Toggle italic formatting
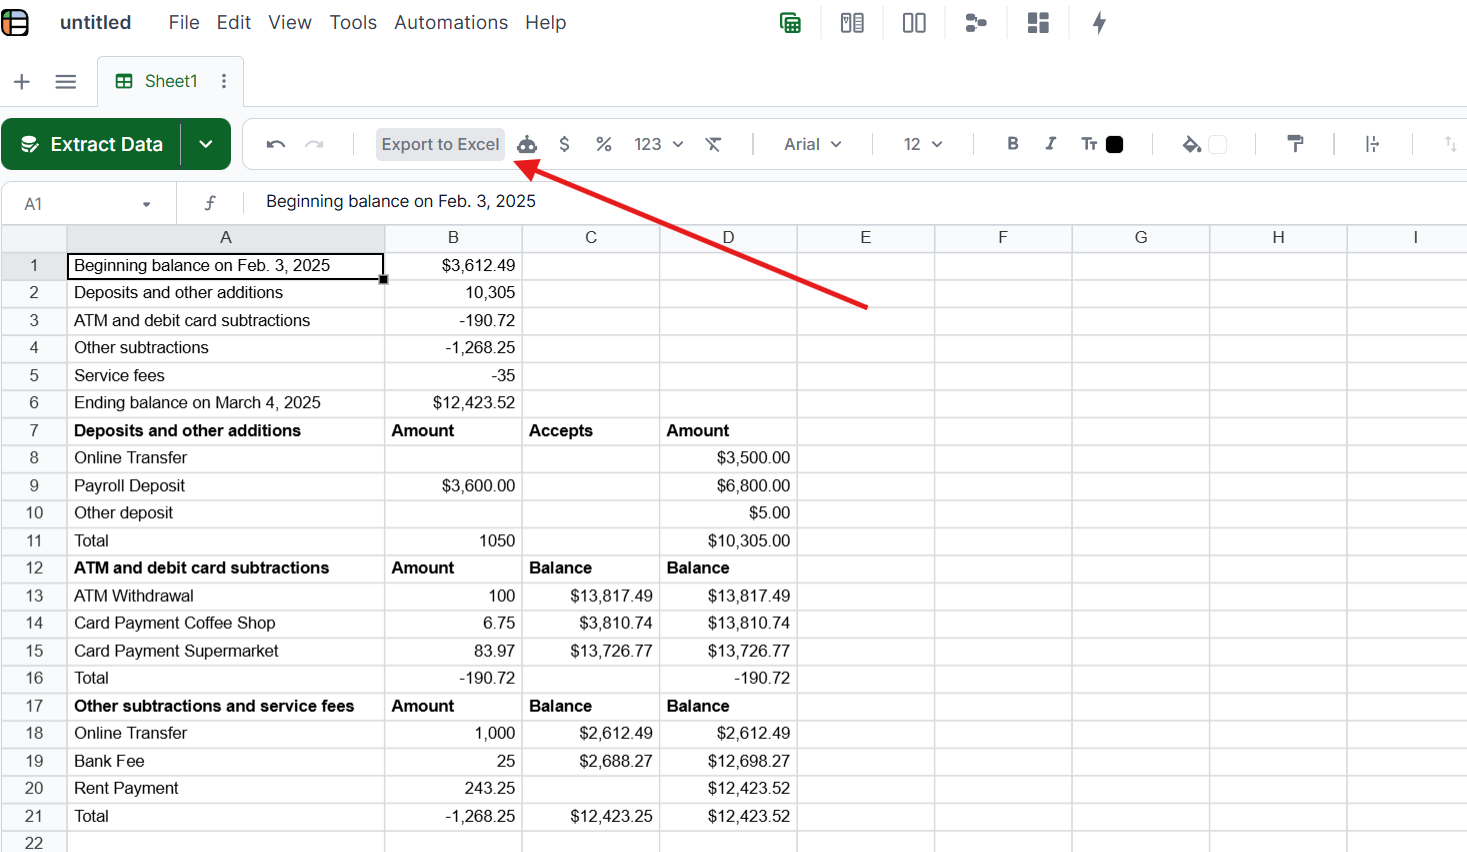 (x=1051, y=143)
